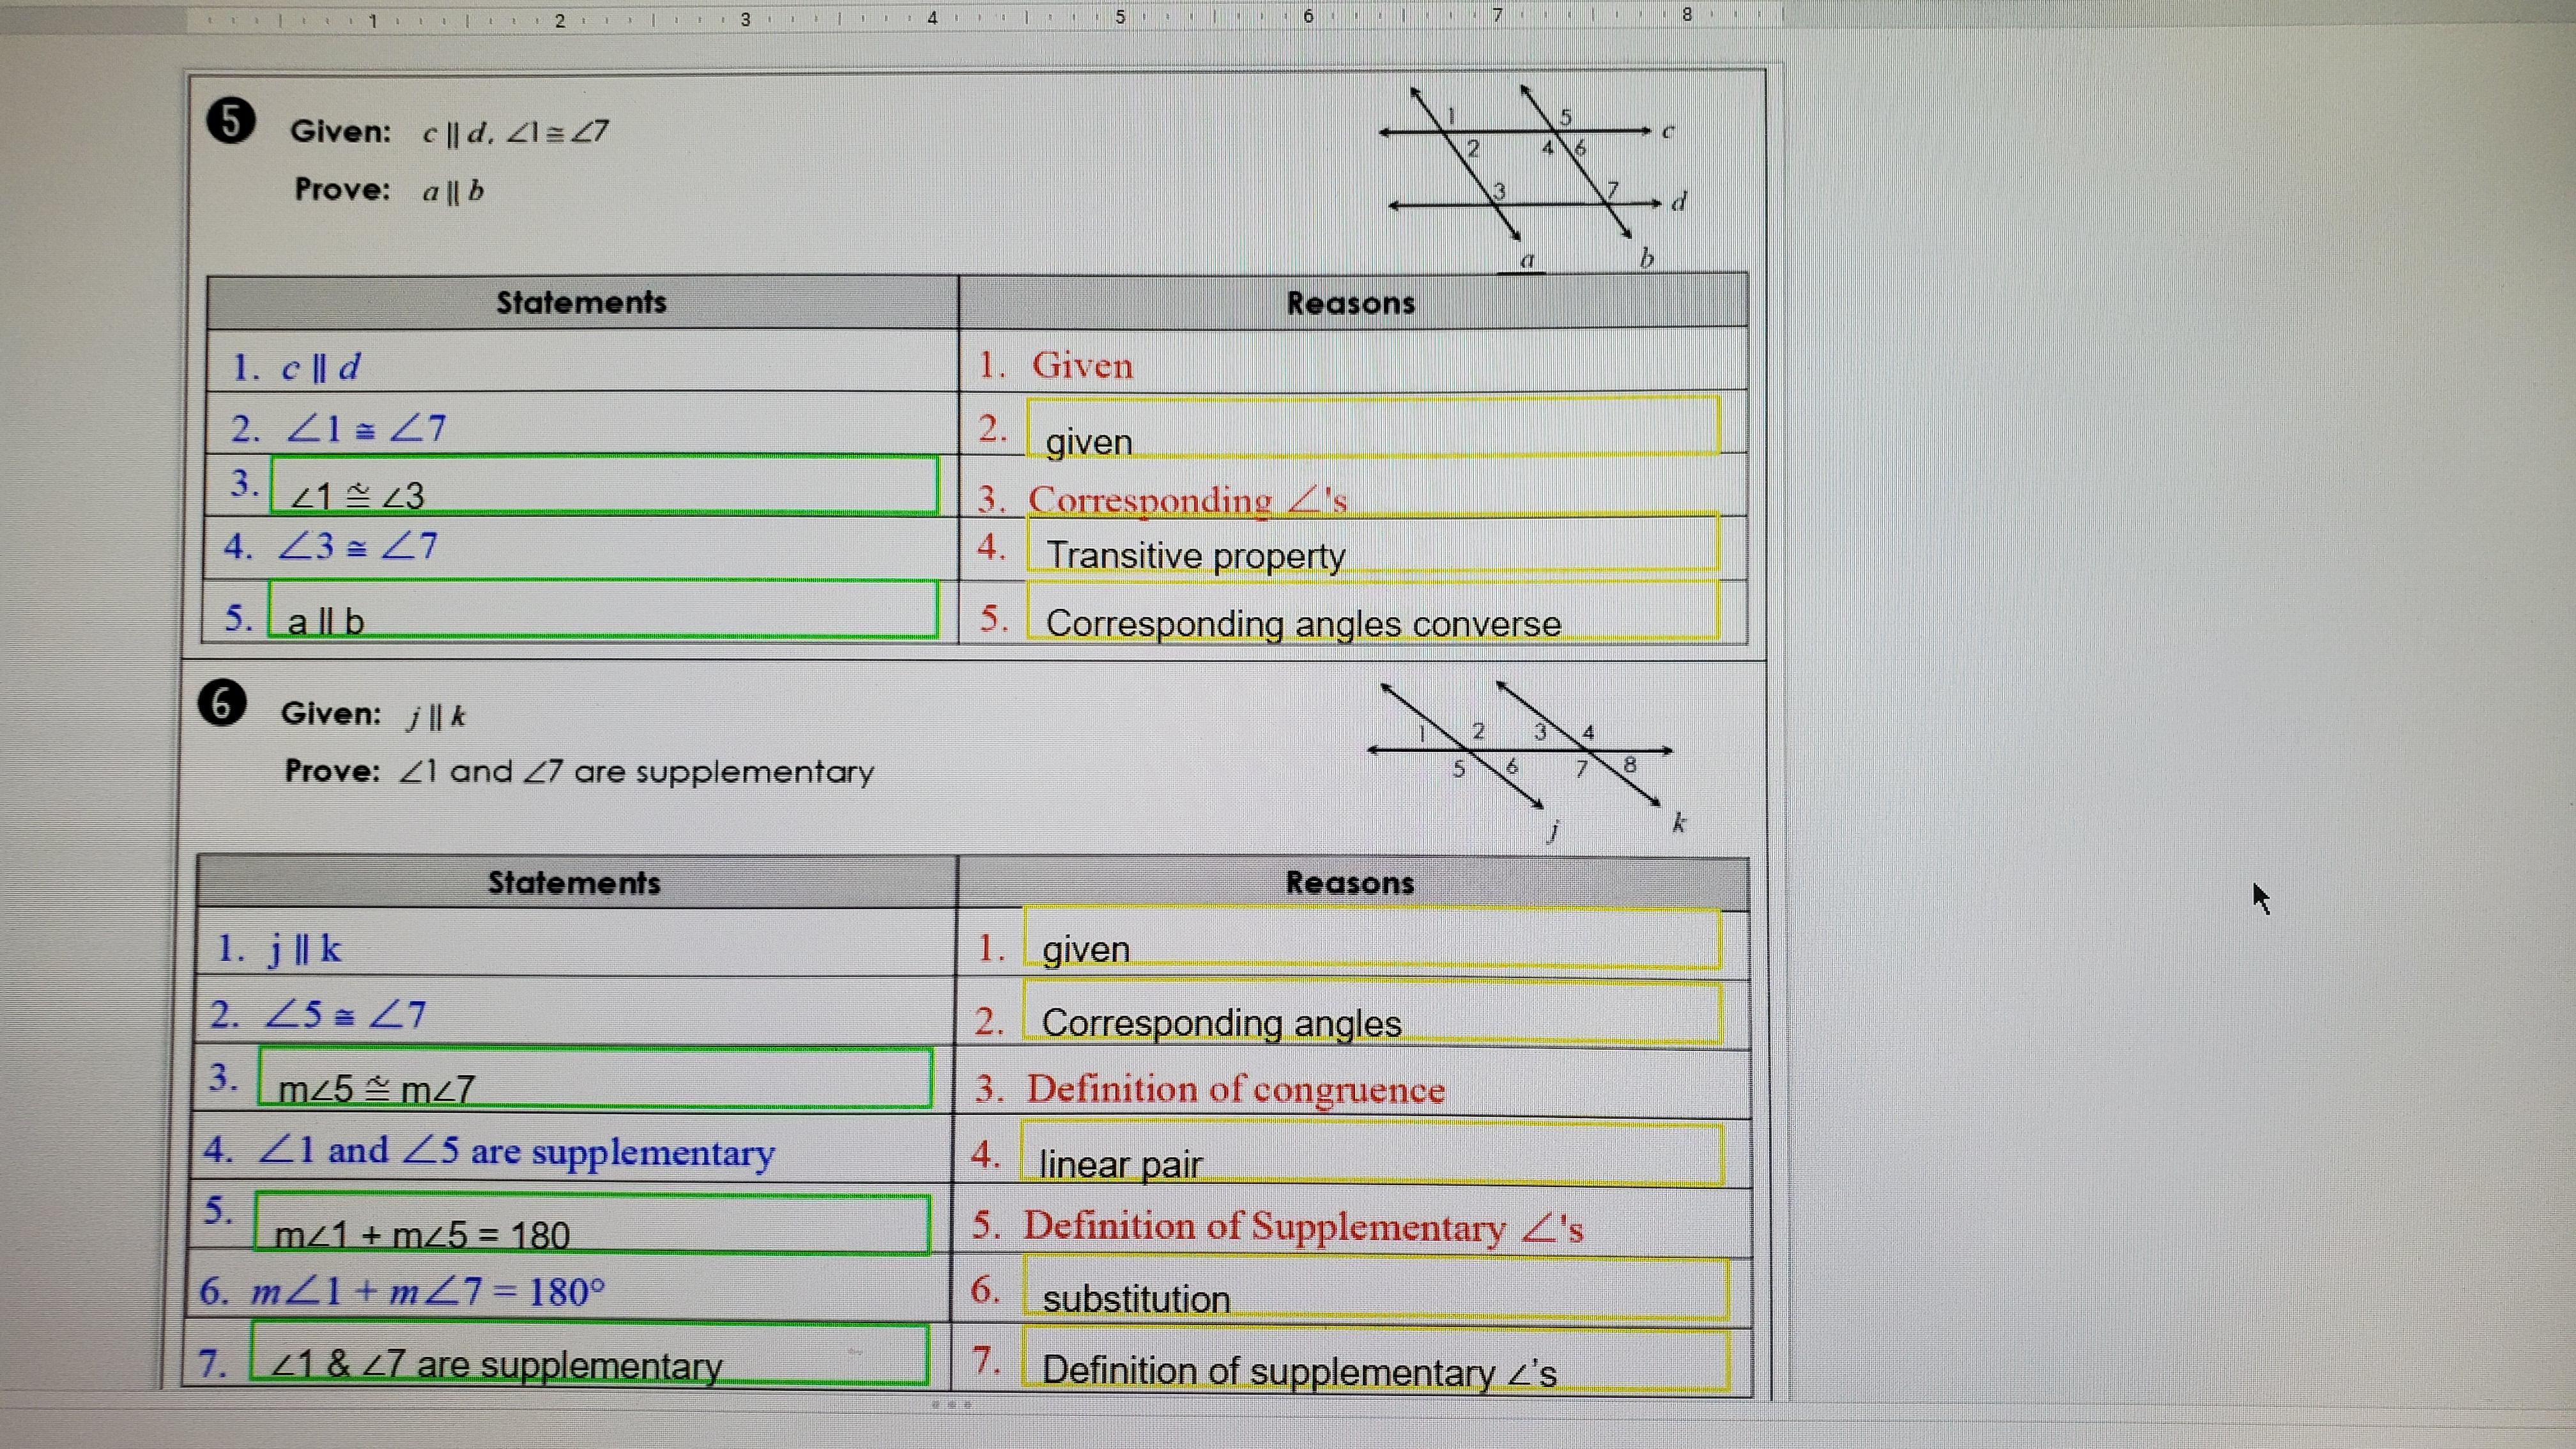Click the 'm∠5 ≅ m∠7' statement field
The width and height of the screenshot is (2576, 1449).
(594, 1079)
